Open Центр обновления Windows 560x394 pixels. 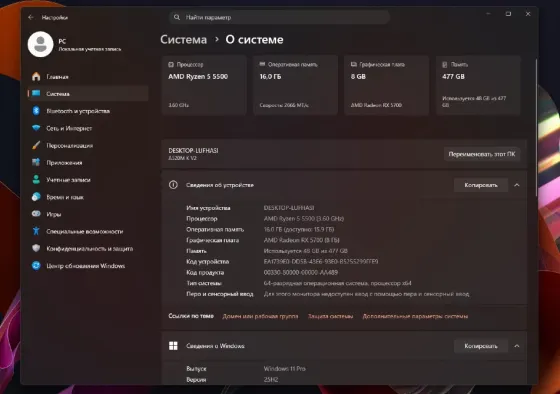(x=88, y=265)
